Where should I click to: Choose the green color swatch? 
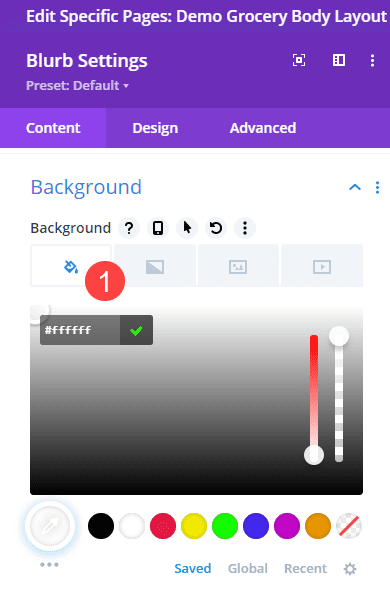point(225,526)
